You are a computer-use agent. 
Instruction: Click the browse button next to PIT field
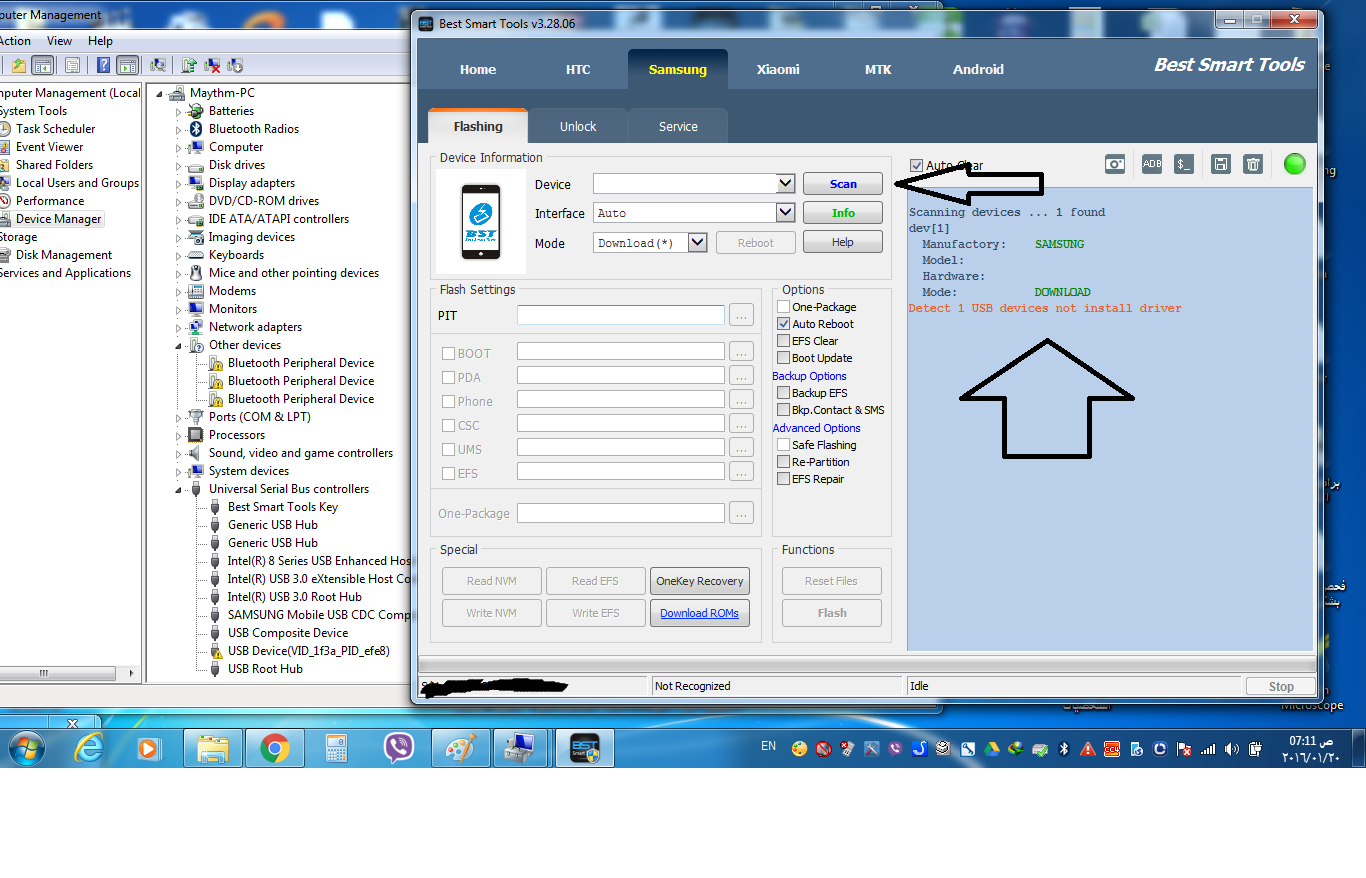point(741,315)
